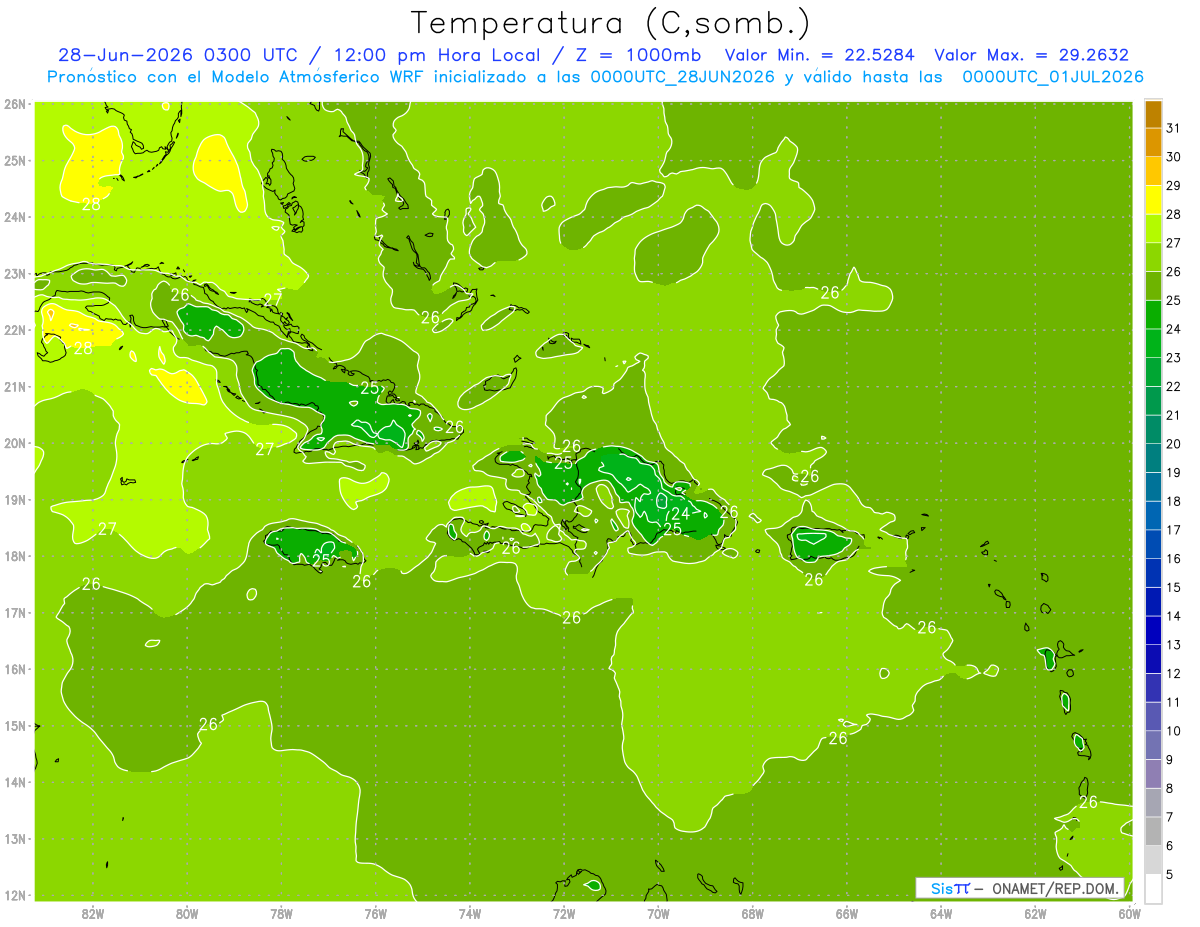Click the '60W' longitude axis label
Viewport: 1200px width, 927px height.
coord(1130,913)
